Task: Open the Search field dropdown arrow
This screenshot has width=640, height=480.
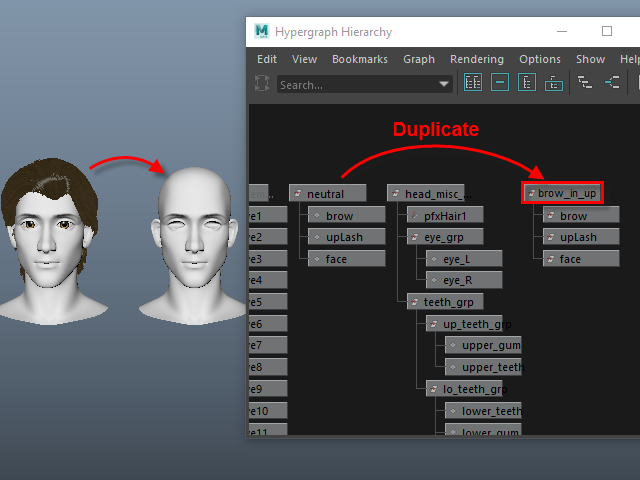Action: [x=444, y=84]
